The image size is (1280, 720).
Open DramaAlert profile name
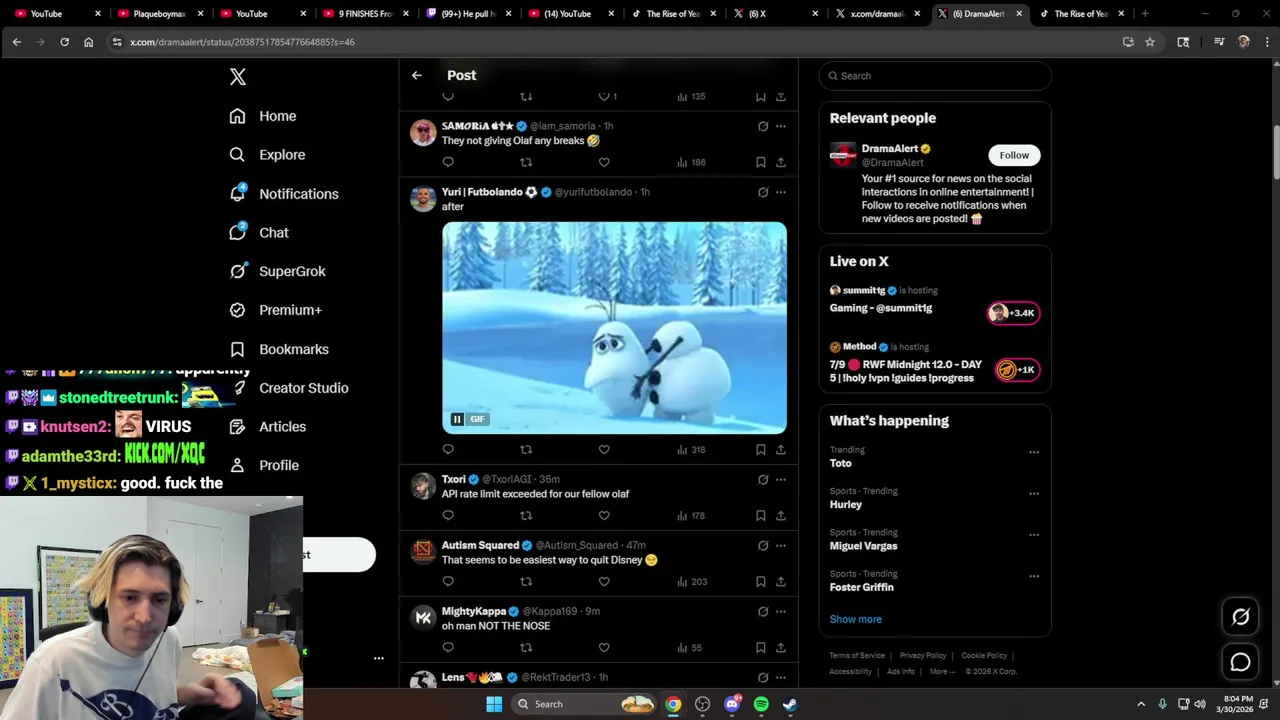(890, 149)
